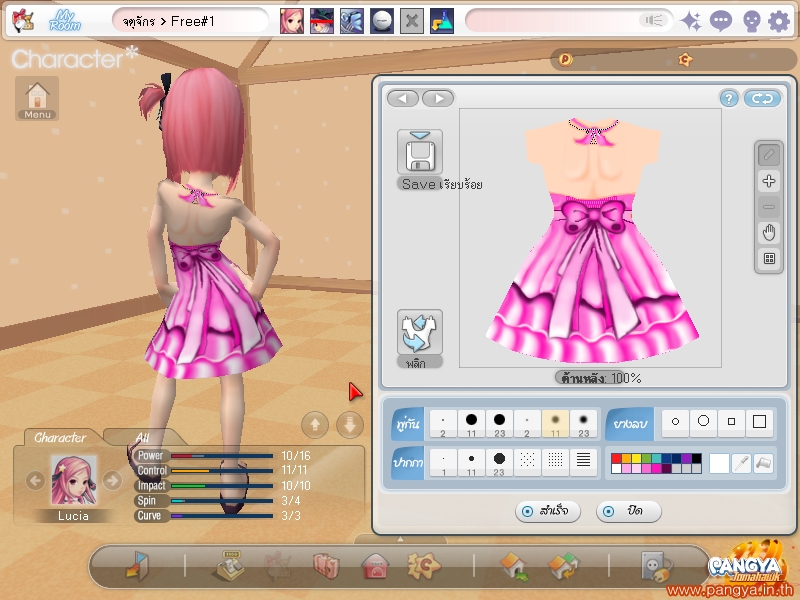This screenshot has width=800, height=600.
Task: Click the house with green arrow
Action: tap(514, 566)
